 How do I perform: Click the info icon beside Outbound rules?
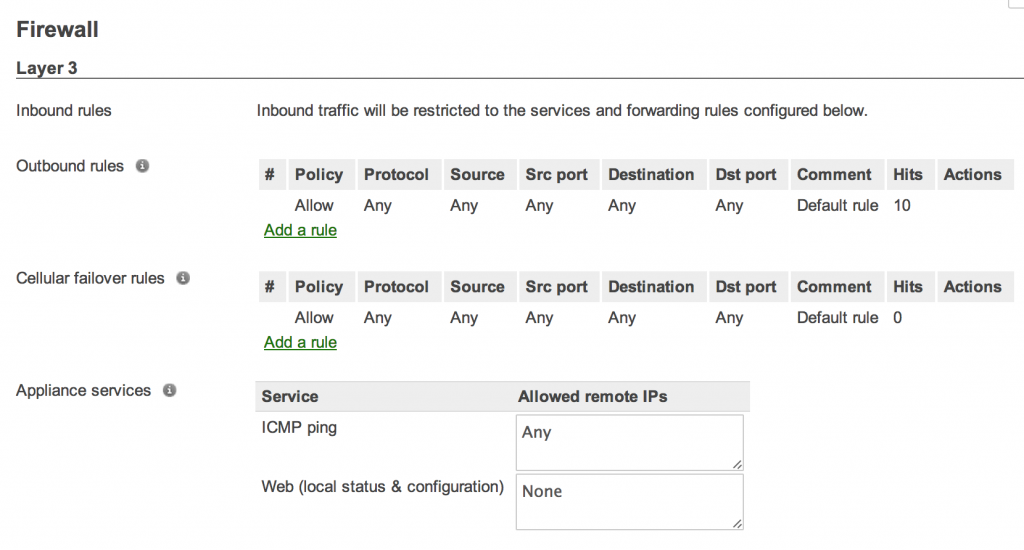click(142, 166)
